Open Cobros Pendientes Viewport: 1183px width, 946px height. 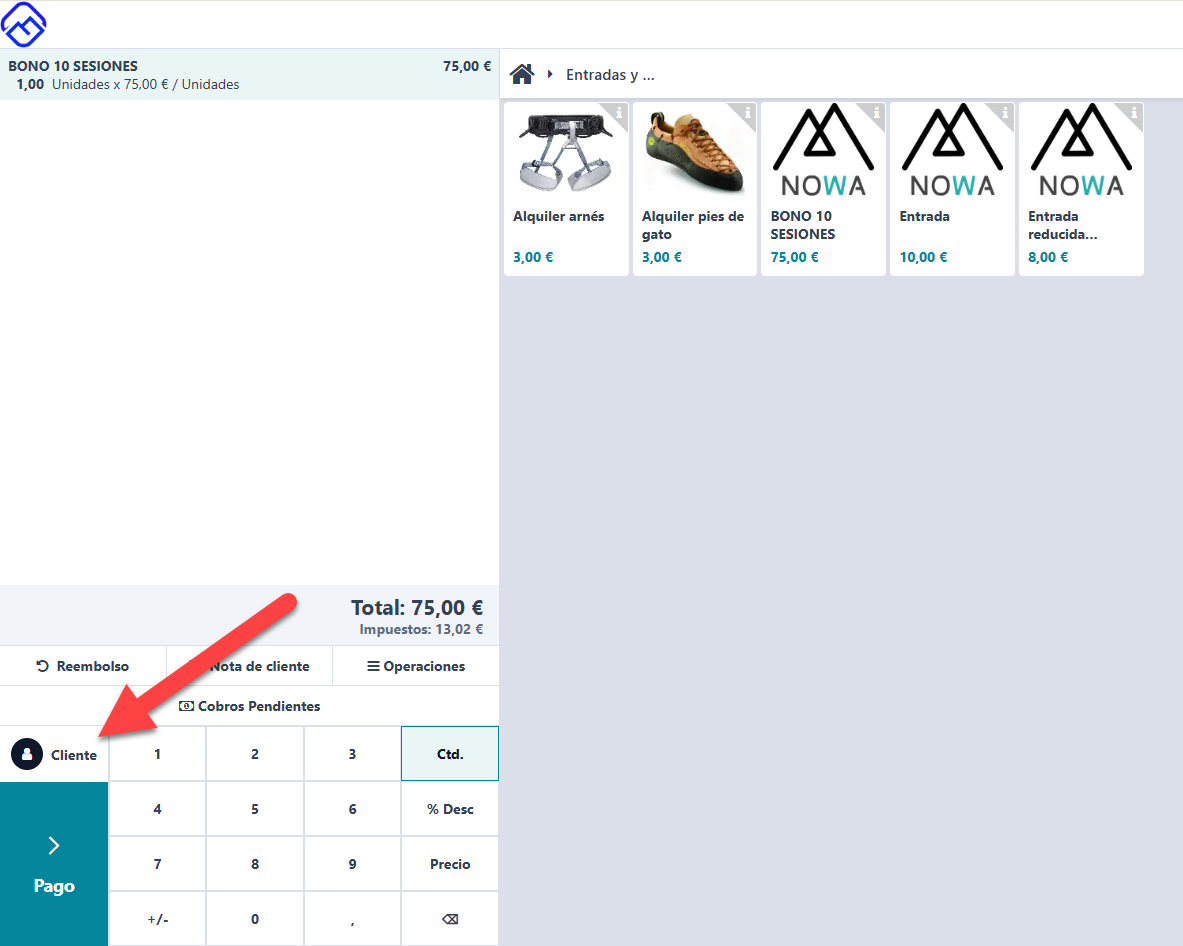(x=249, y=706)
